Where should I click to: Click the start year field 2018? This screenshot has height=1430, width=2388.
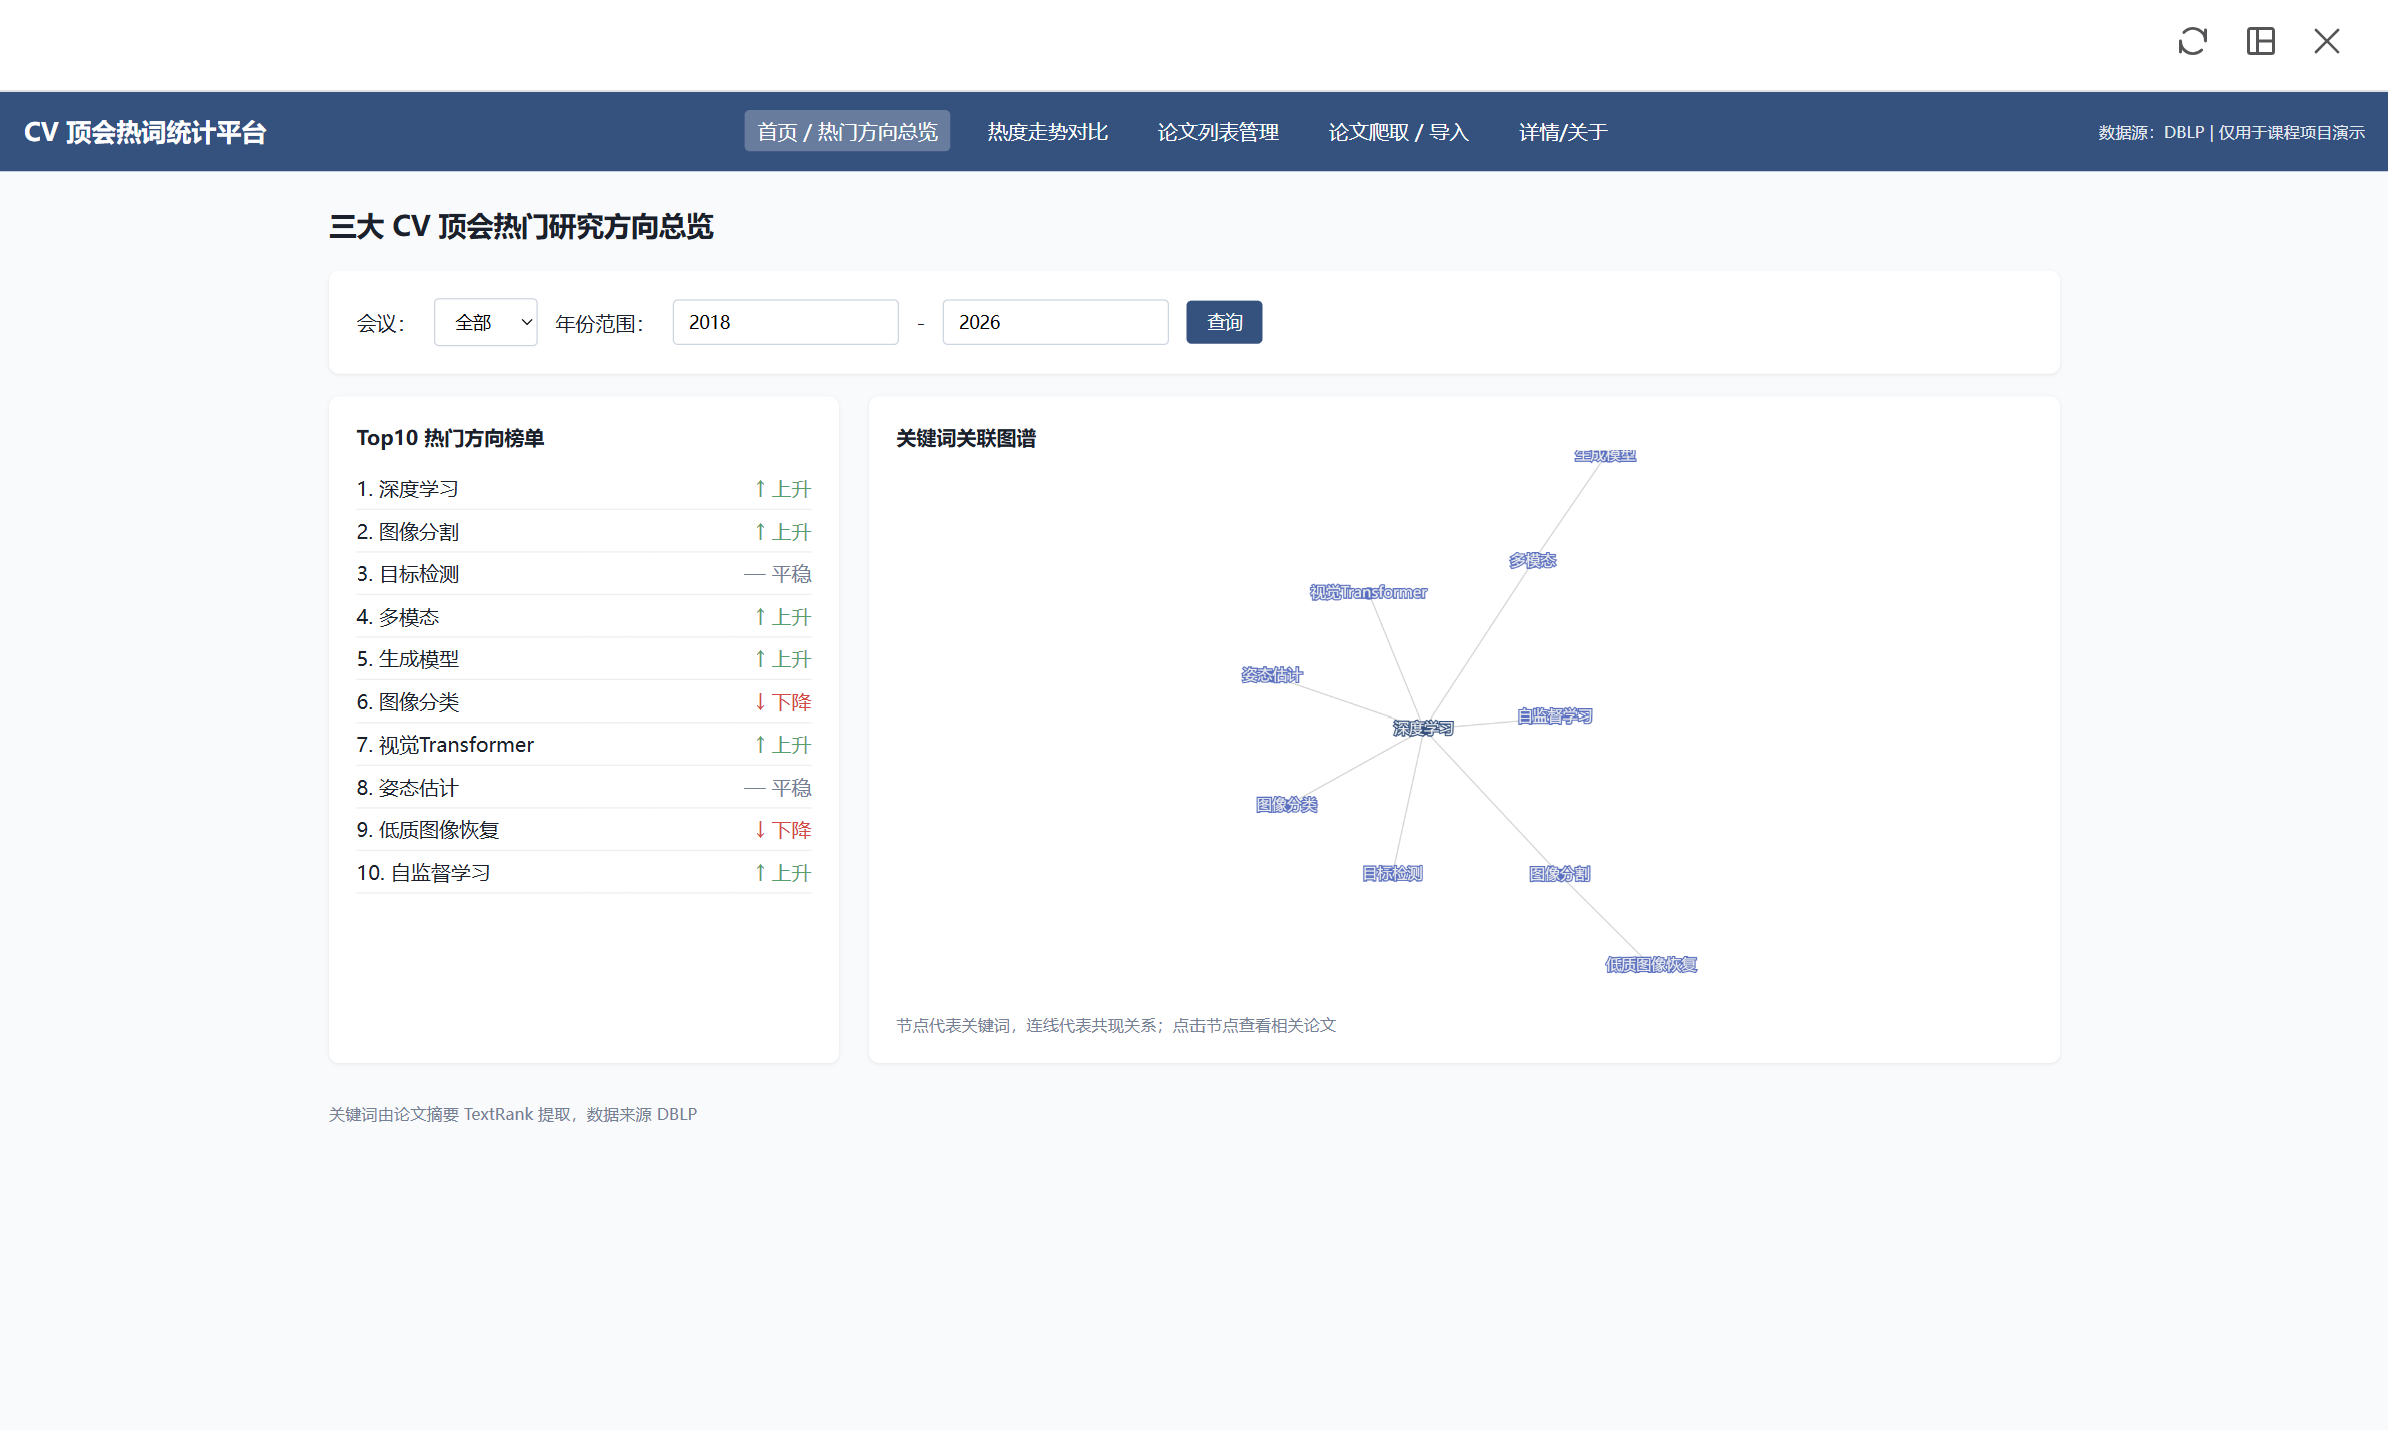point(785,322)
